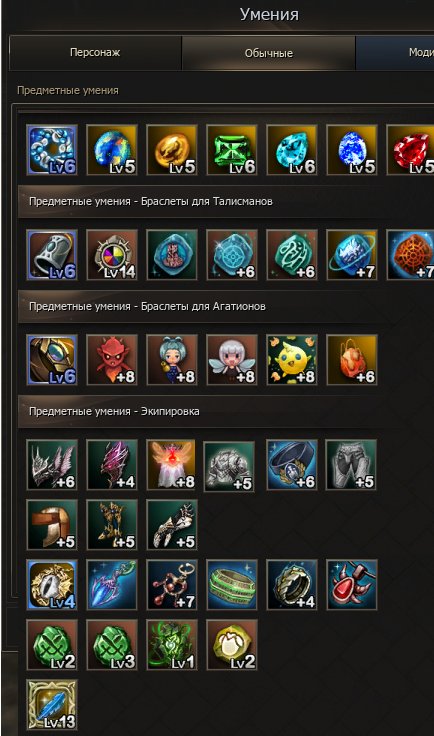Select the color wheel talisman Lv14 icon
The width and height of the screenshot is (434, 736).
(112, 255)
